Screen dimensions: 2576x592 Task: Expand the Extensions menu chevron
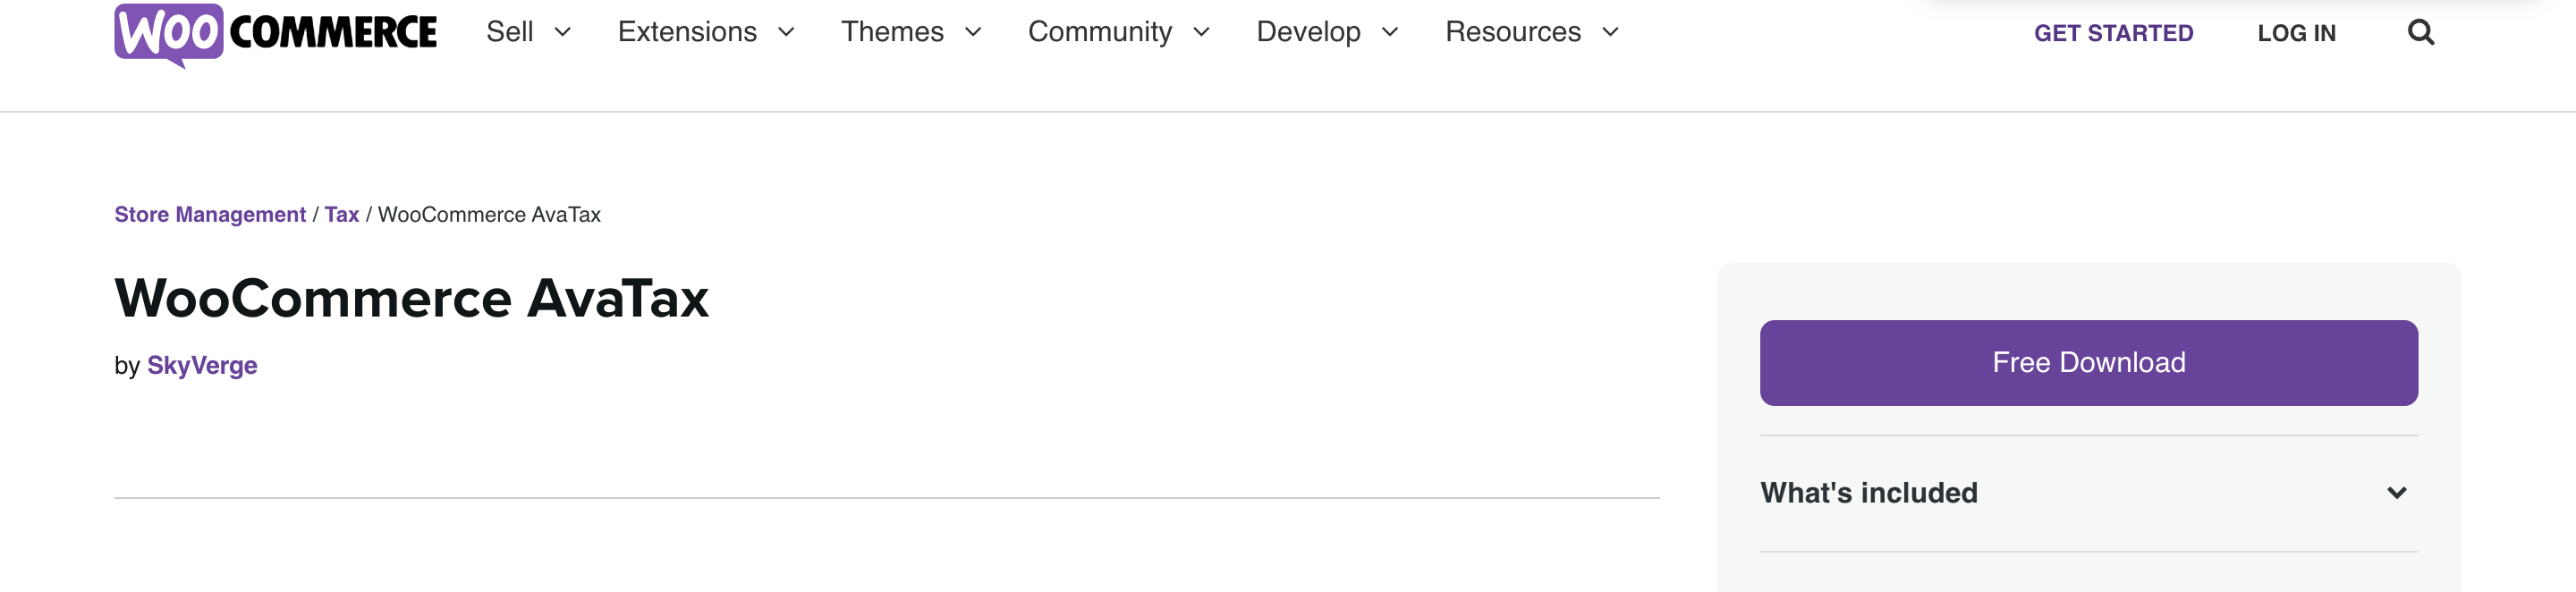click(786, 33)
